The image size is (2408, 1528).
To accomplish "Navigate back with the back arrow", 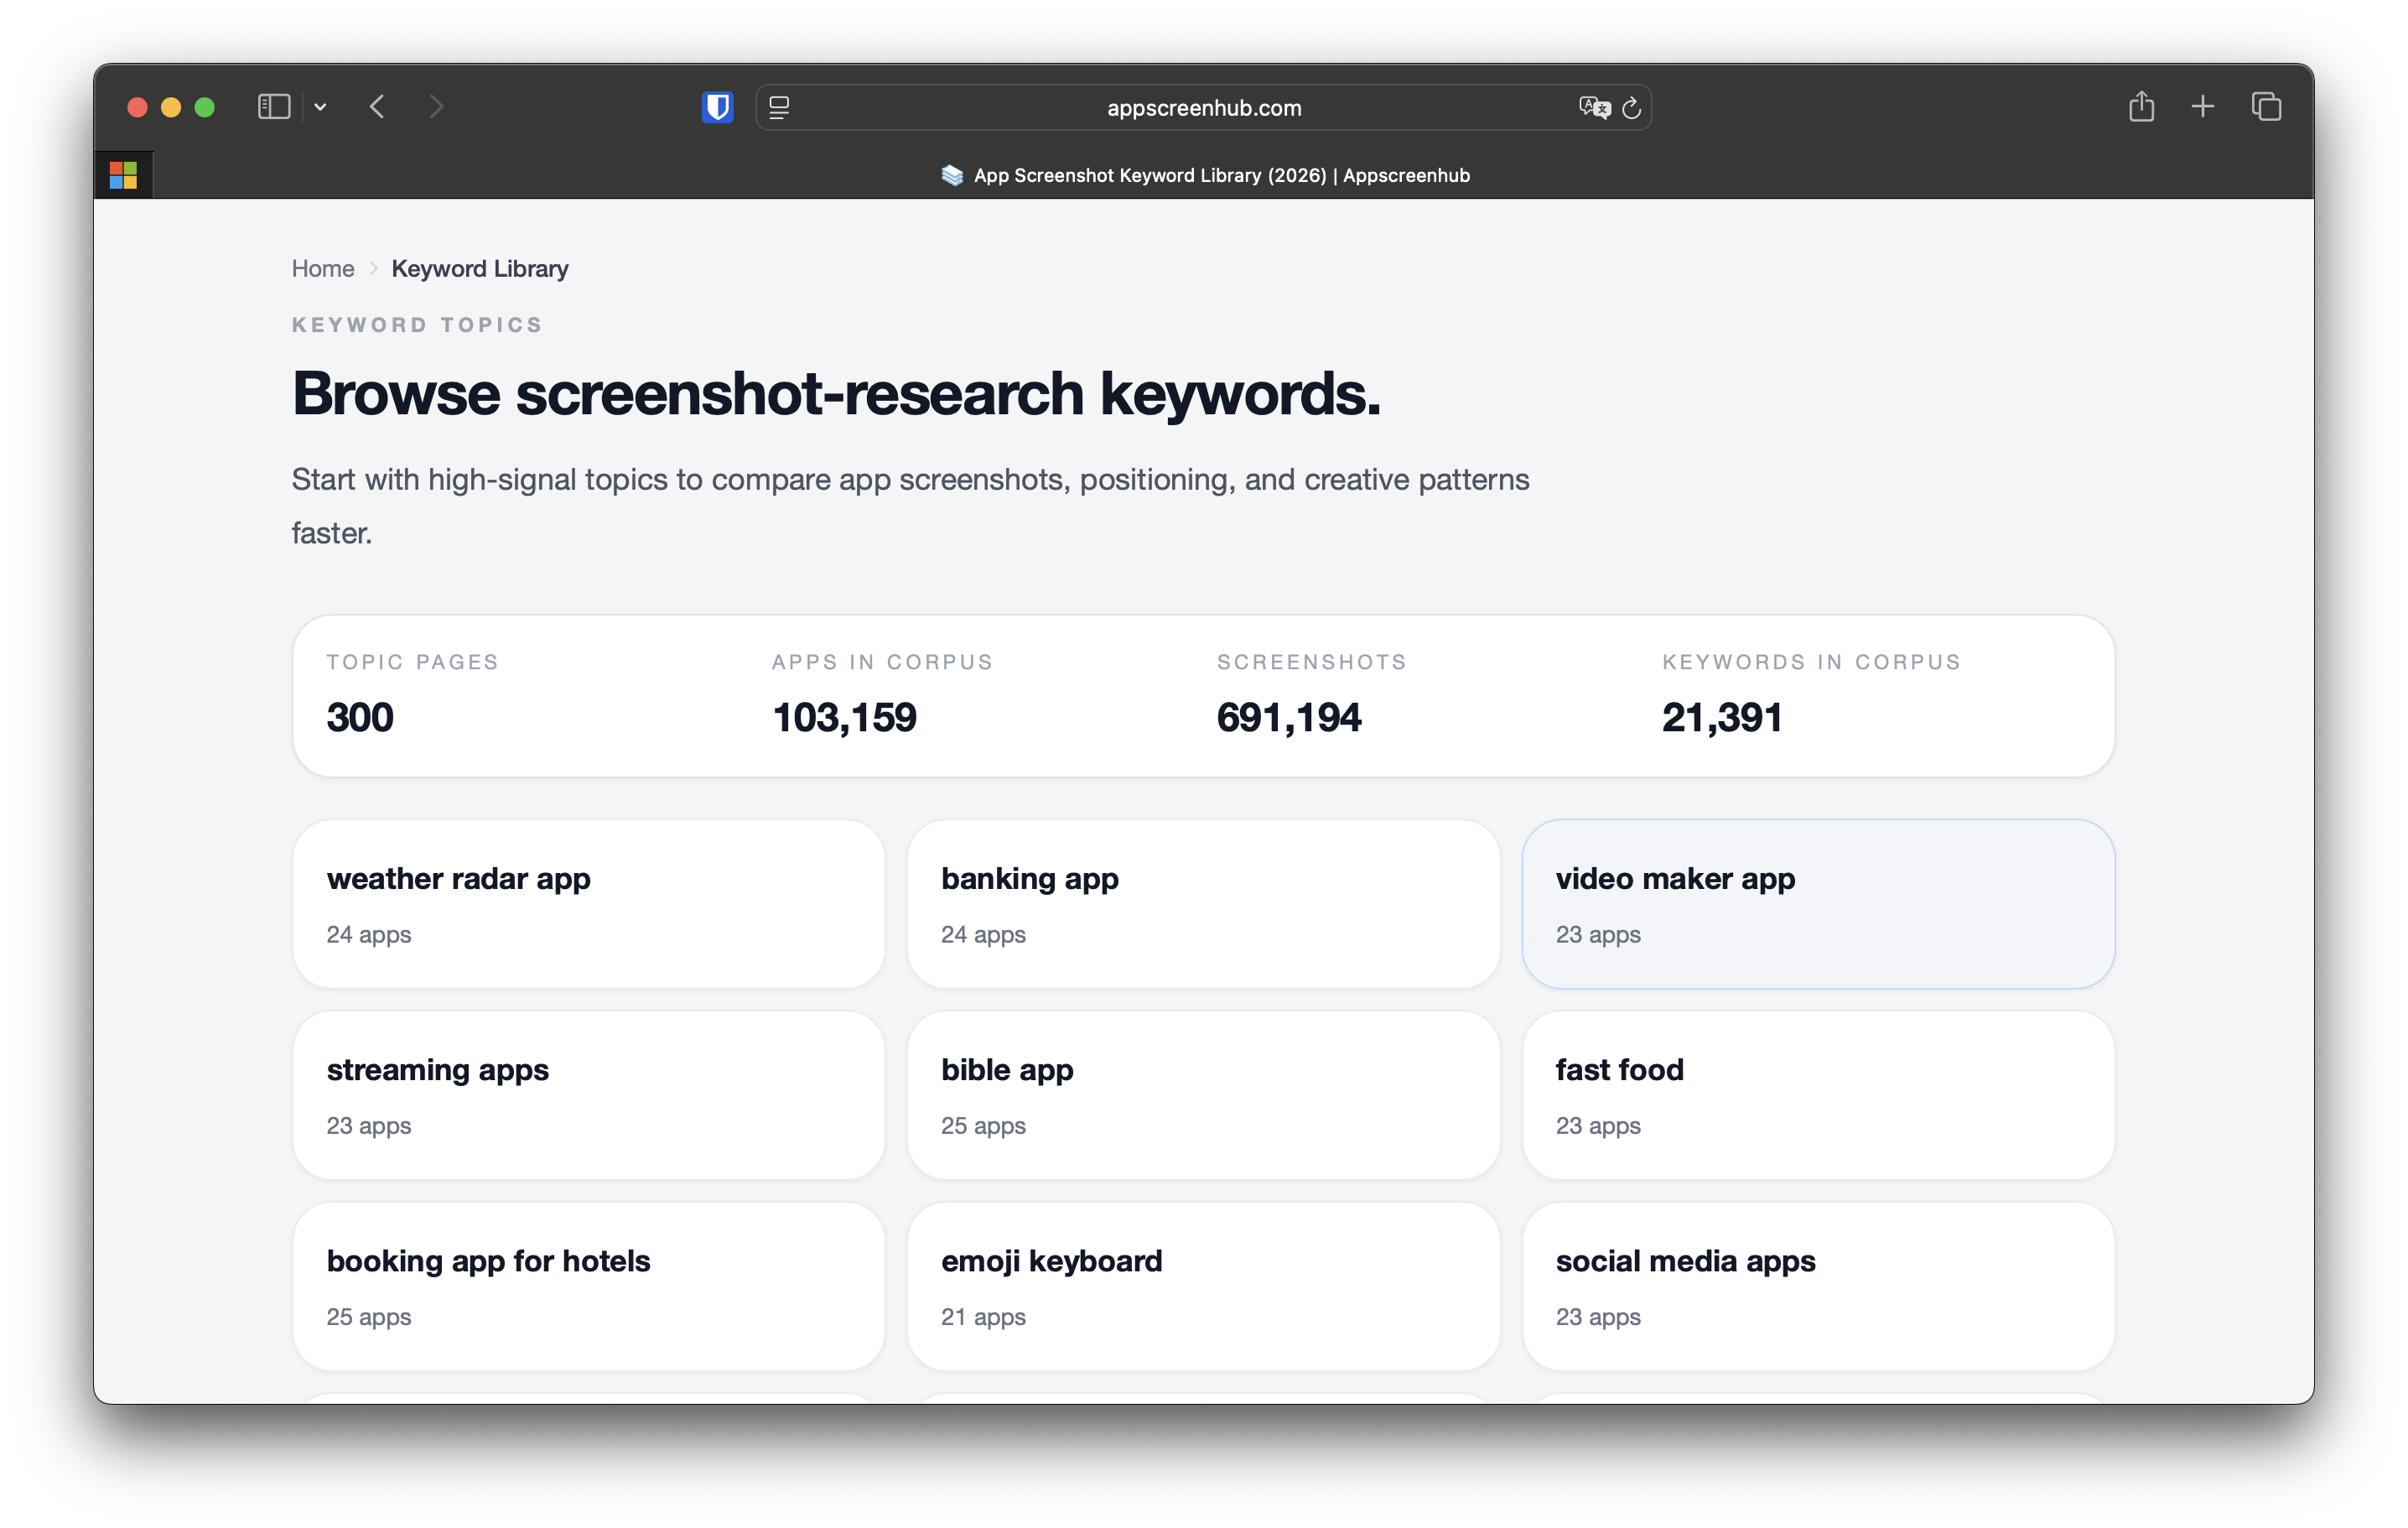I will (x=377, y=106).
